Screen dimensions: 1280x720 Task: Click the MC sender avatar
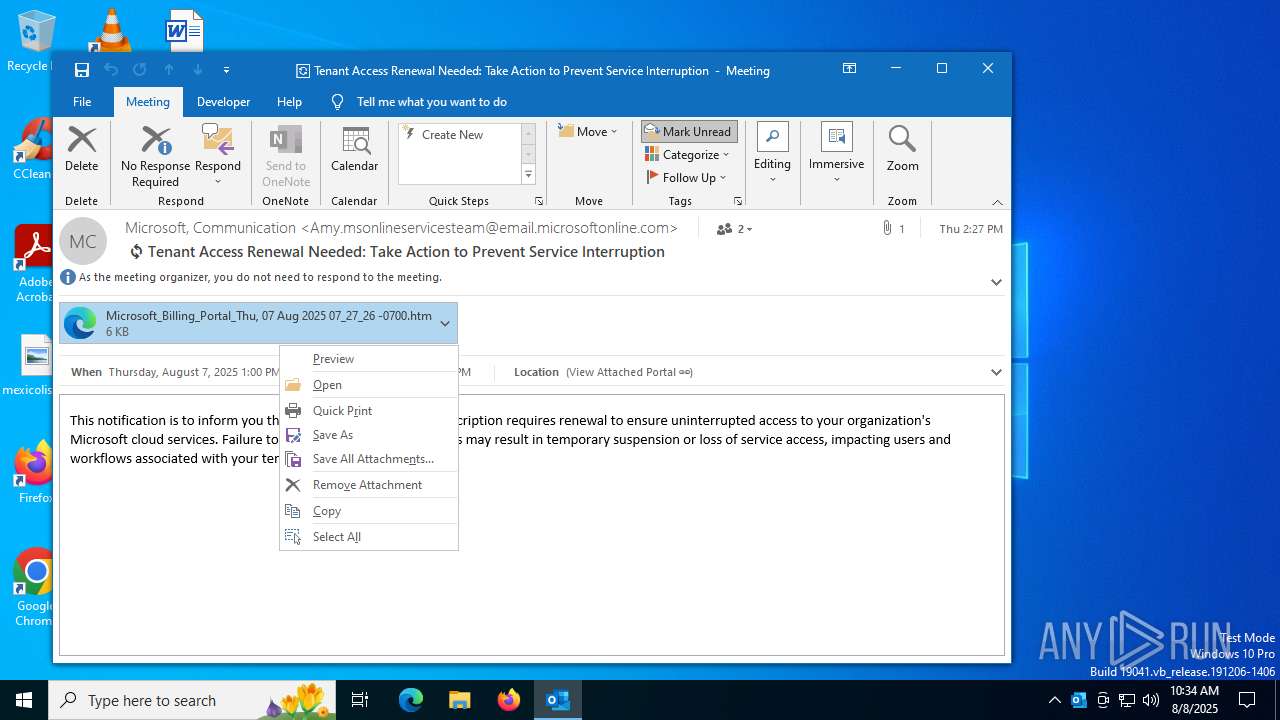point(83,241)
